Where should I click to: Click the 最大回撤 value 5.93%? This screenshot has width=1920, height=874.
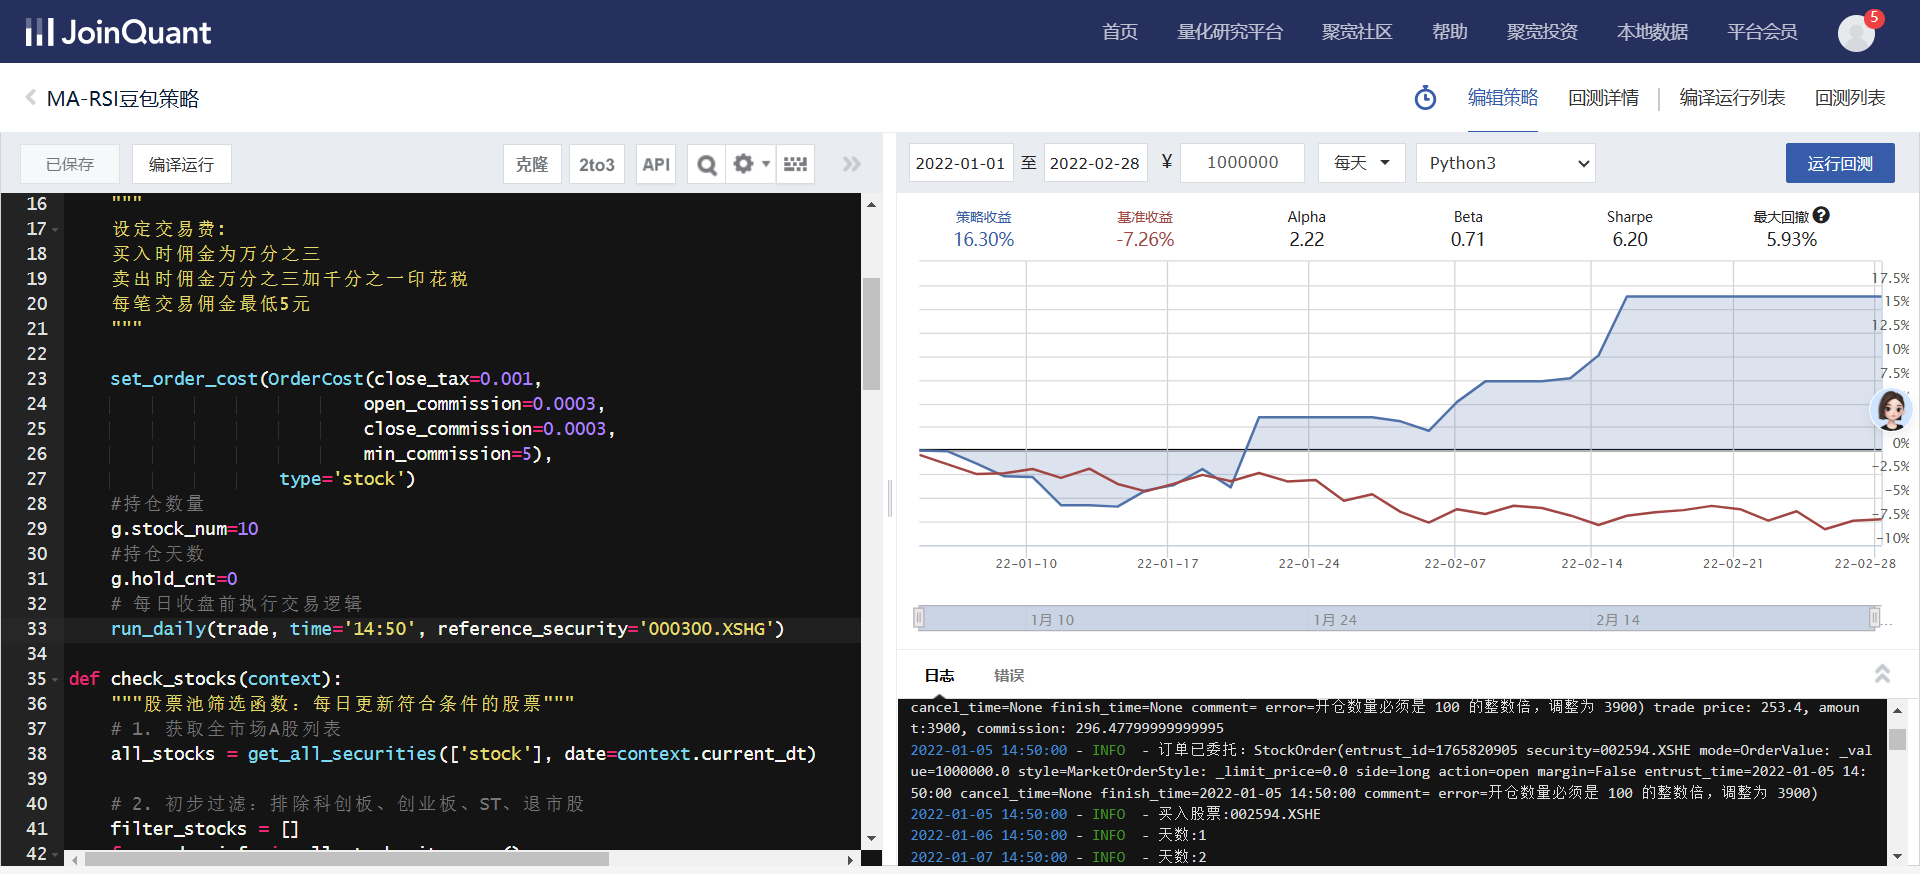point(1791,240)
